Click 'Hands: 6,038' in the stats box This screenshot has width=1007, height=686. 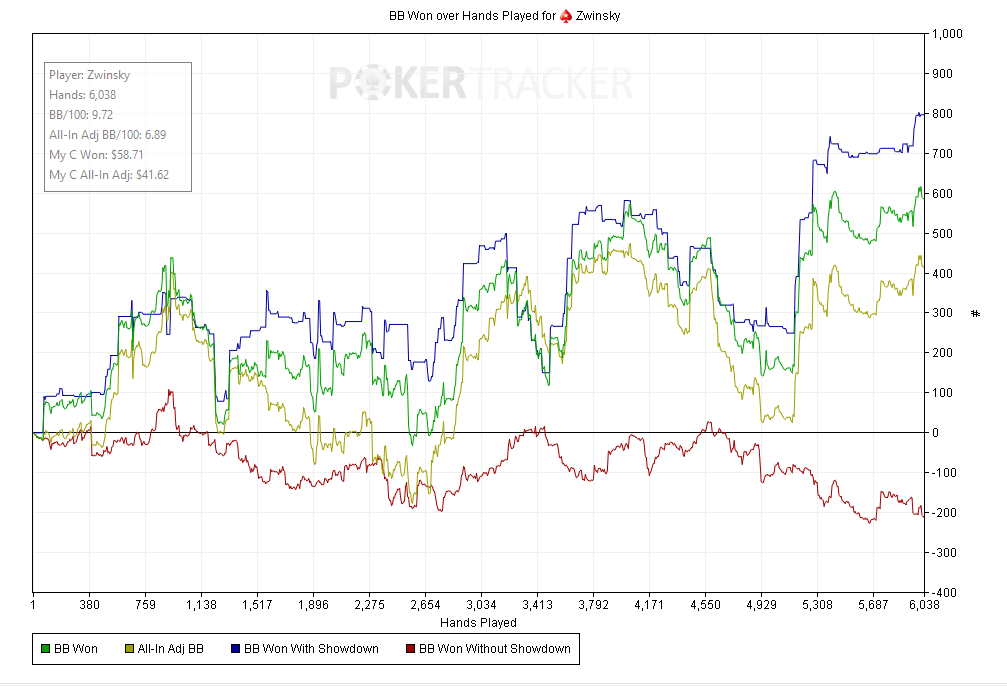82,94
